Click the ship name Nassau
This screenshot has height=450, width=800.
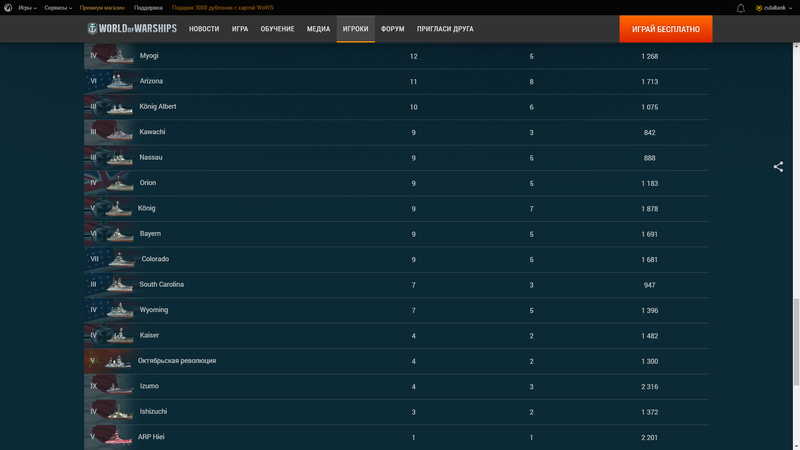click(x=151, y=157)
